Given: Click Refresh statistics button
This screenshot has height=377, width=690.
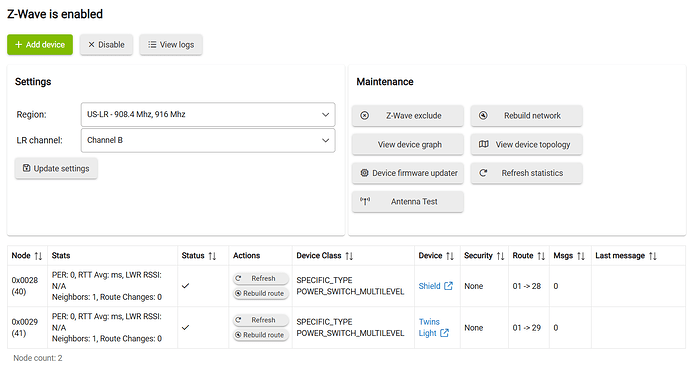Looking at the screenshot, I should tap(526, 173).
